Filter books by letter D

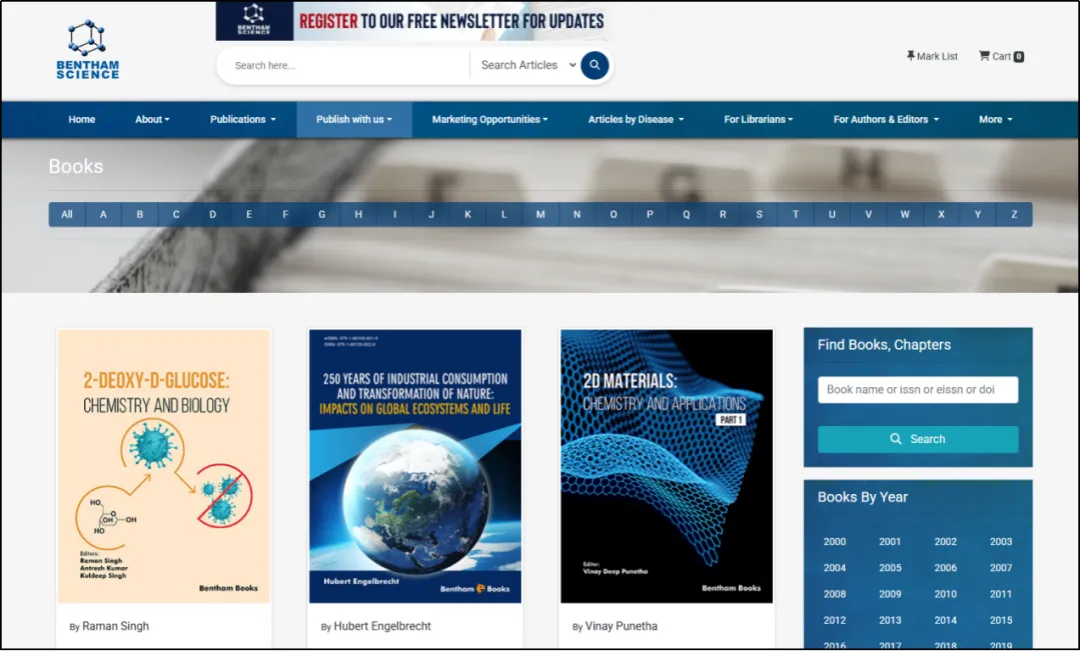point(213,214)
